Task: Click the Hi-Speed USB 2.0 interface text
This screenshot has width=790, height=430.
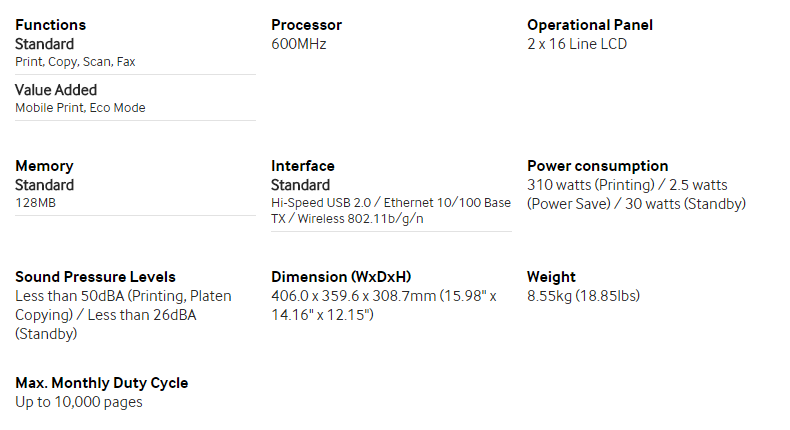Action: [321, 203]
